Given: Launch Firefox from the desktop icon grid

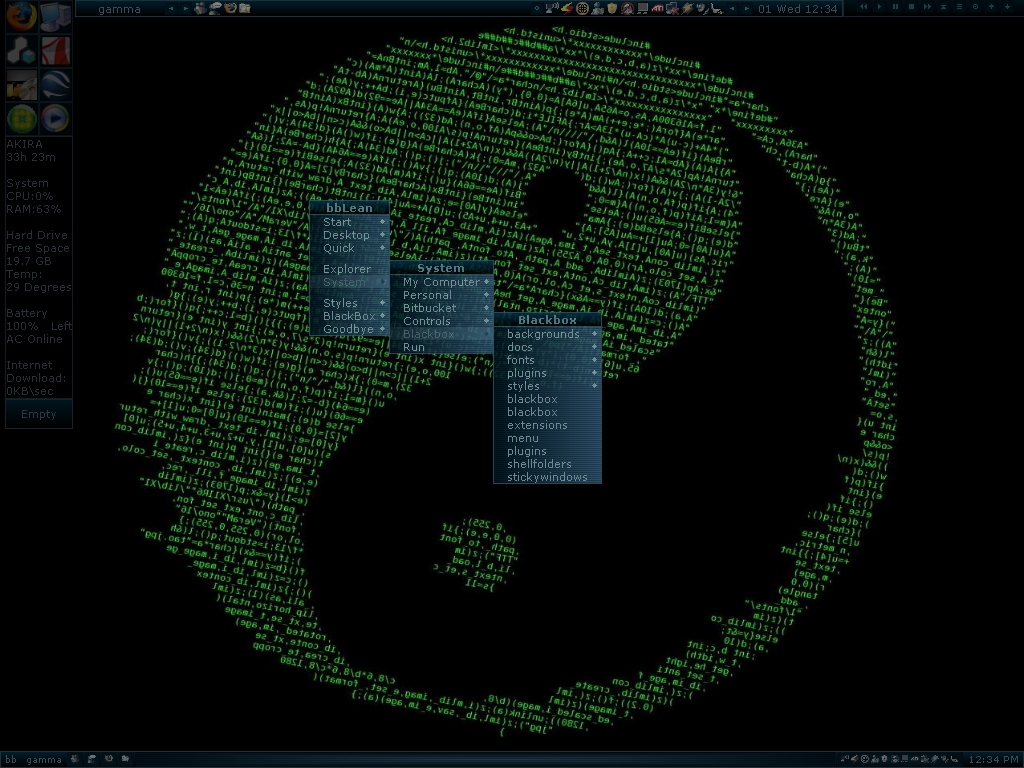Looking at the screenshot, I should point(21,16).
